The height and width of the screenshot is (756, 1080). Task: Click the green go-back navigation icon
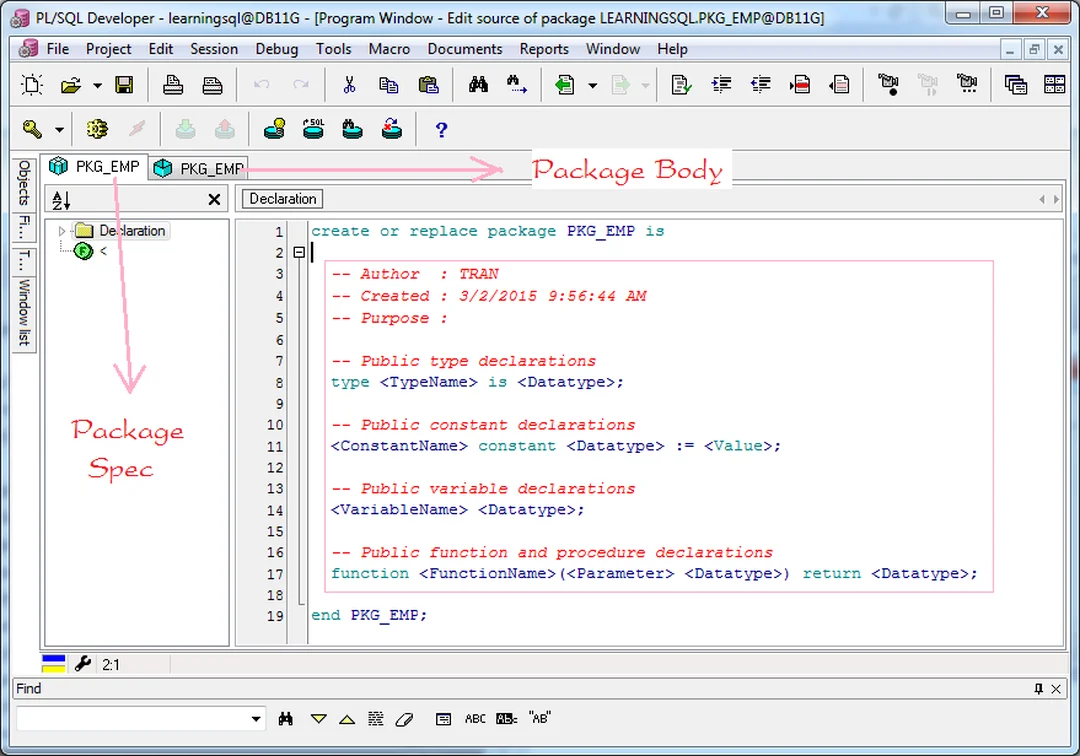[565, 85]
